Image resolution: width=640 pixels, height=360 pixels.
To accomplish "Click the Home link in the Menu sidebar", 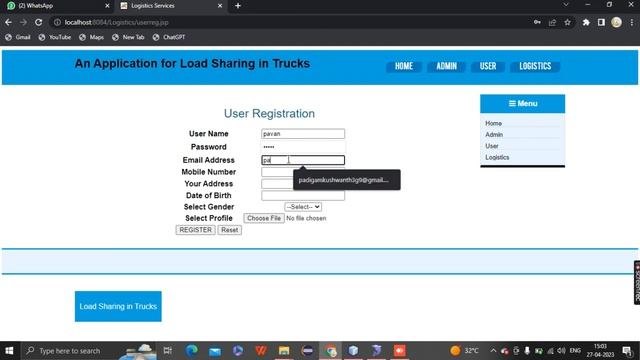I will 493,123.
